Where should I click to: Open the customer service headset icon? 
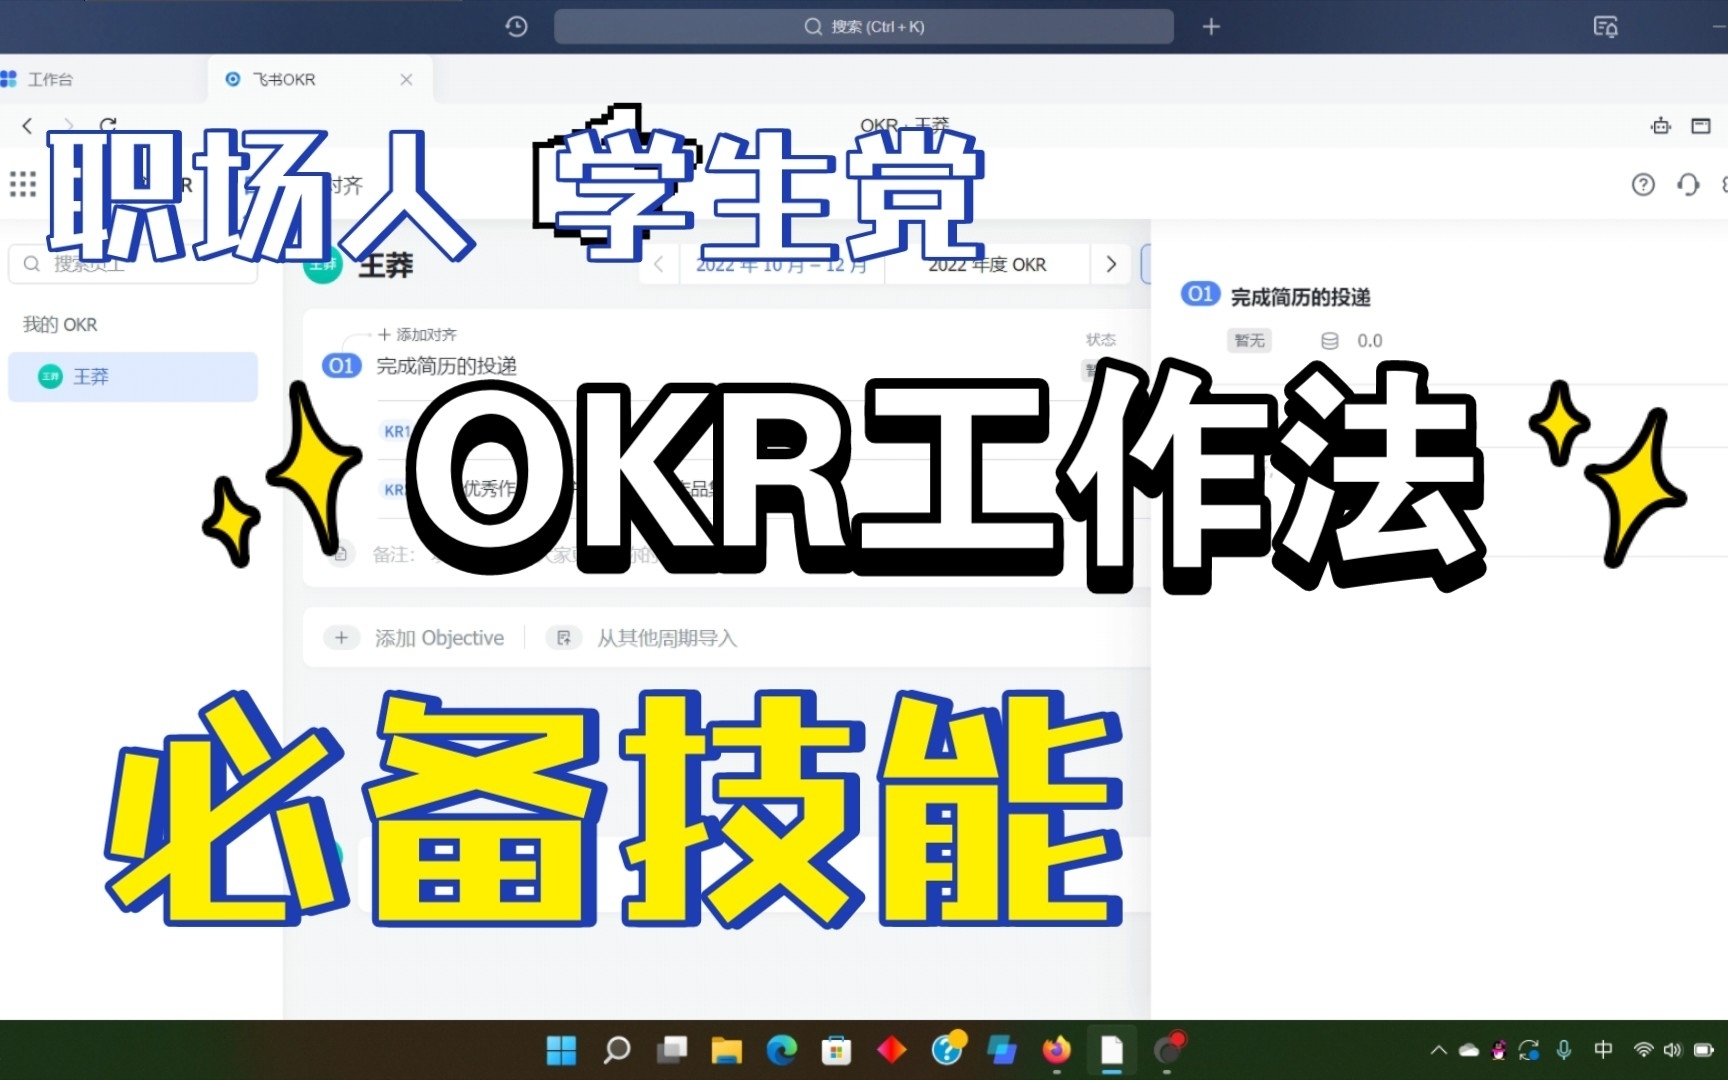pos(1687,184)
